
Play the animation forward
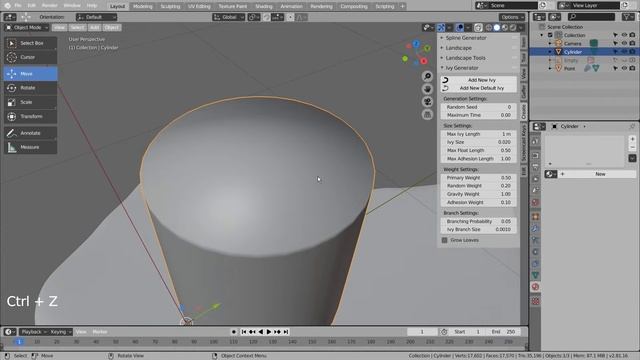(269, 332)
